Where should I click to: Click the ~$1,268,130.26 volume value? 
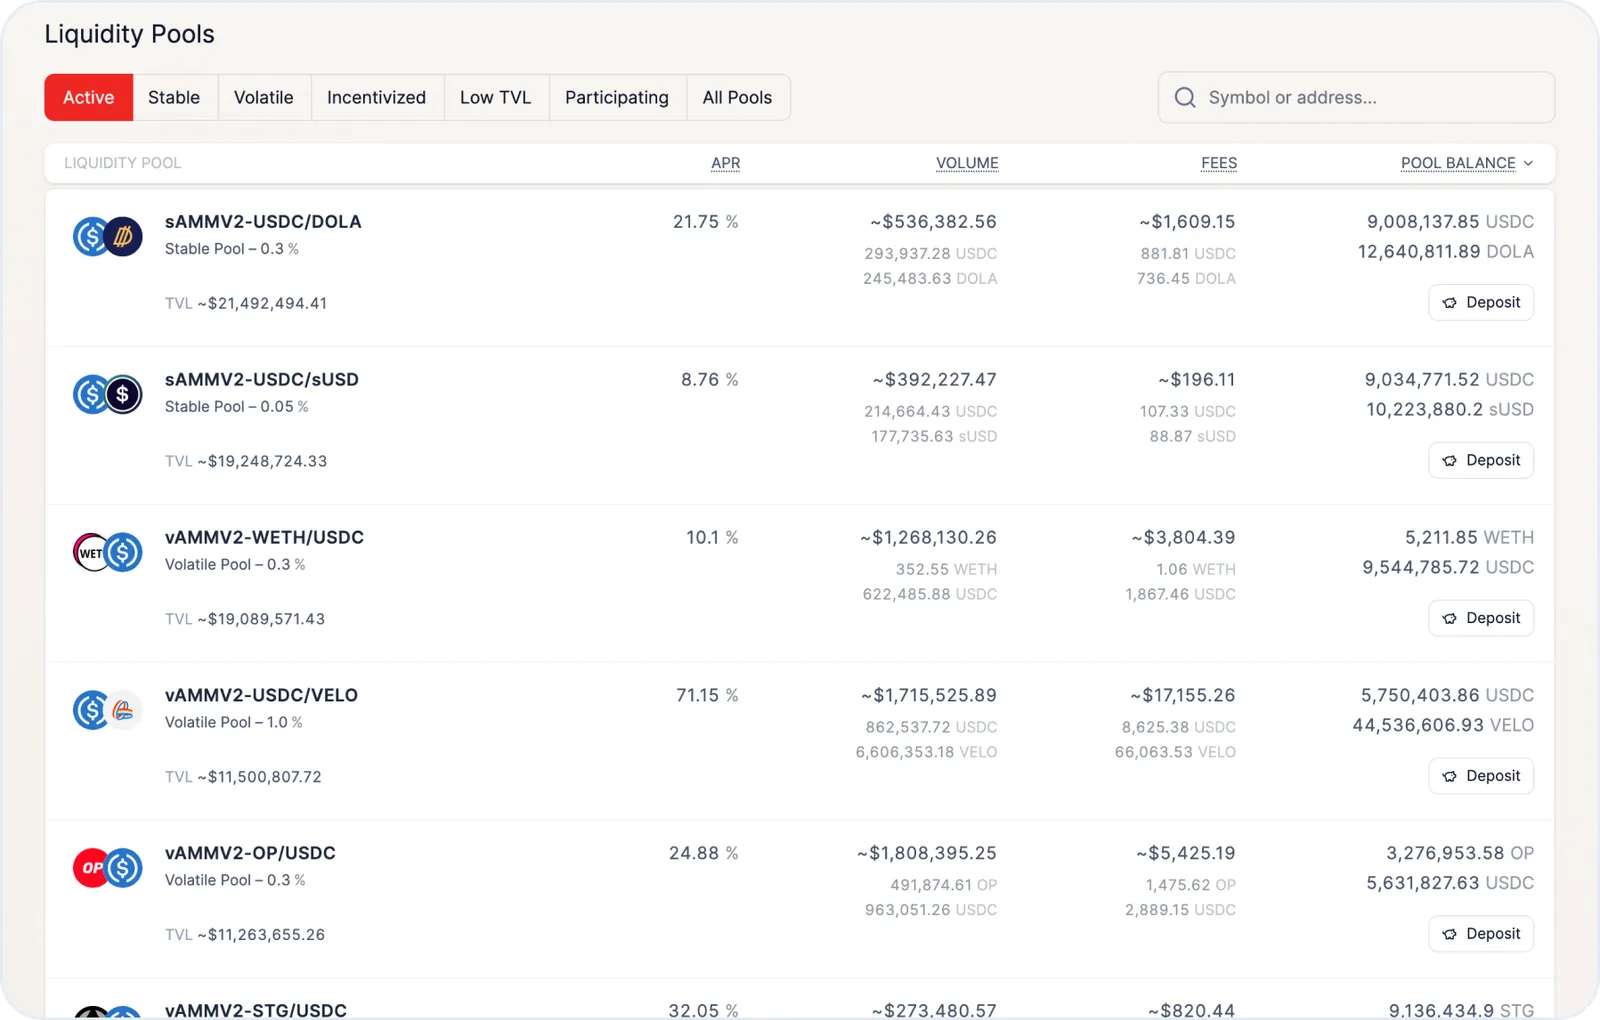928,538
